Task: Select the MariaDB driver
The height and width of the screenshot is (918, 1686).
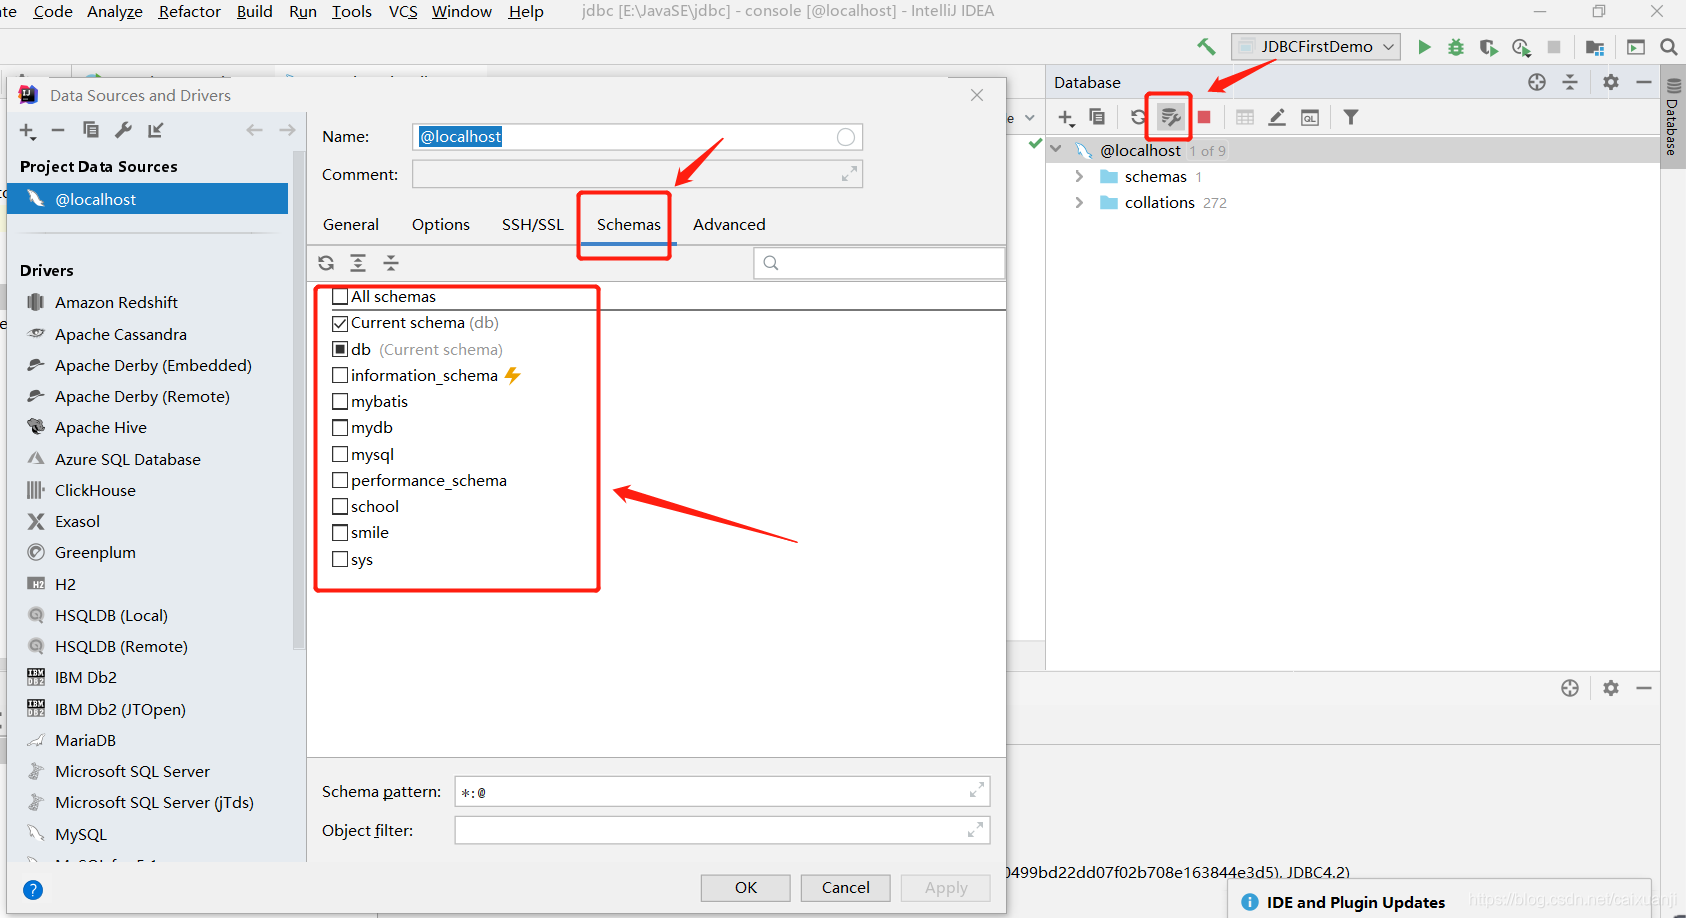Action: pyautogui.click(x=85, y=741)
